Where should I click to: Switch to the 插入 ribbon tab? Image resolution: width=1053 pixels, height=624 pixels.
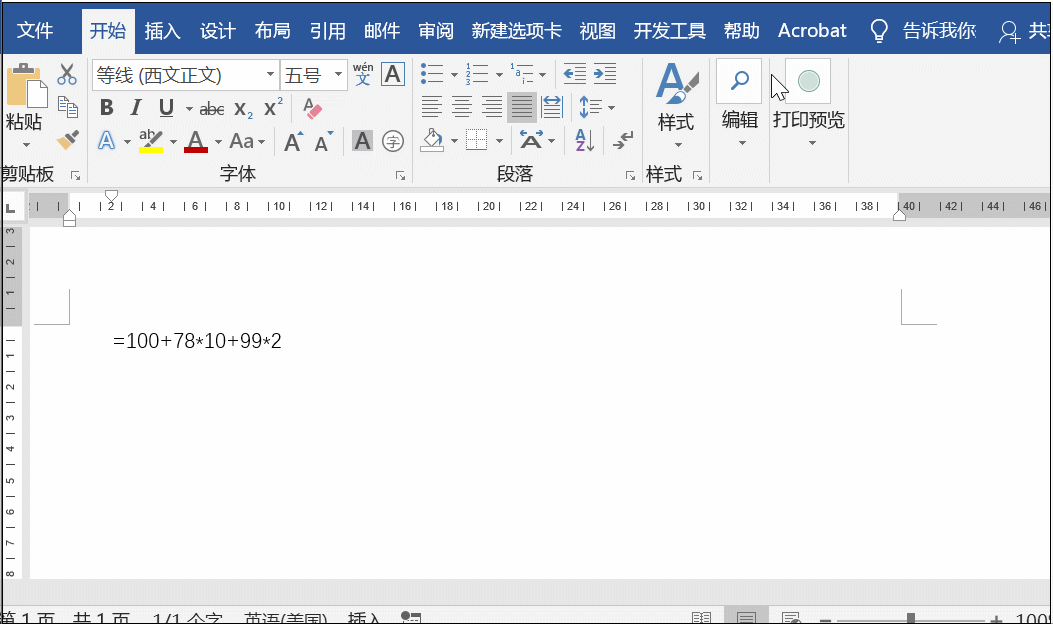163,31
